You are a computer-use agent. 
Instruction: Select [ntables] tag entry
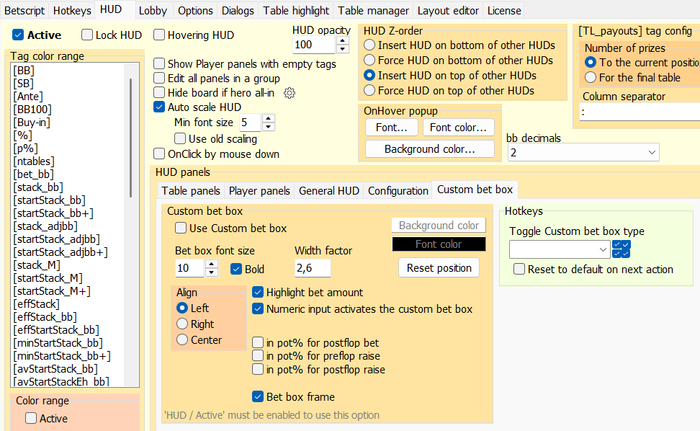[34, 161]
